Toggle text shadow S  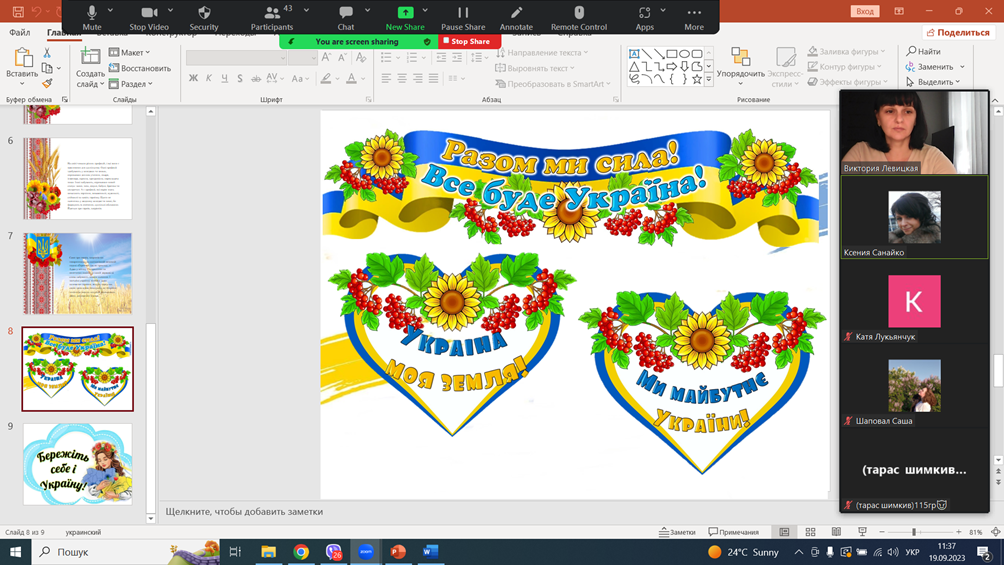pyautogui.click(x=239, y=78)
